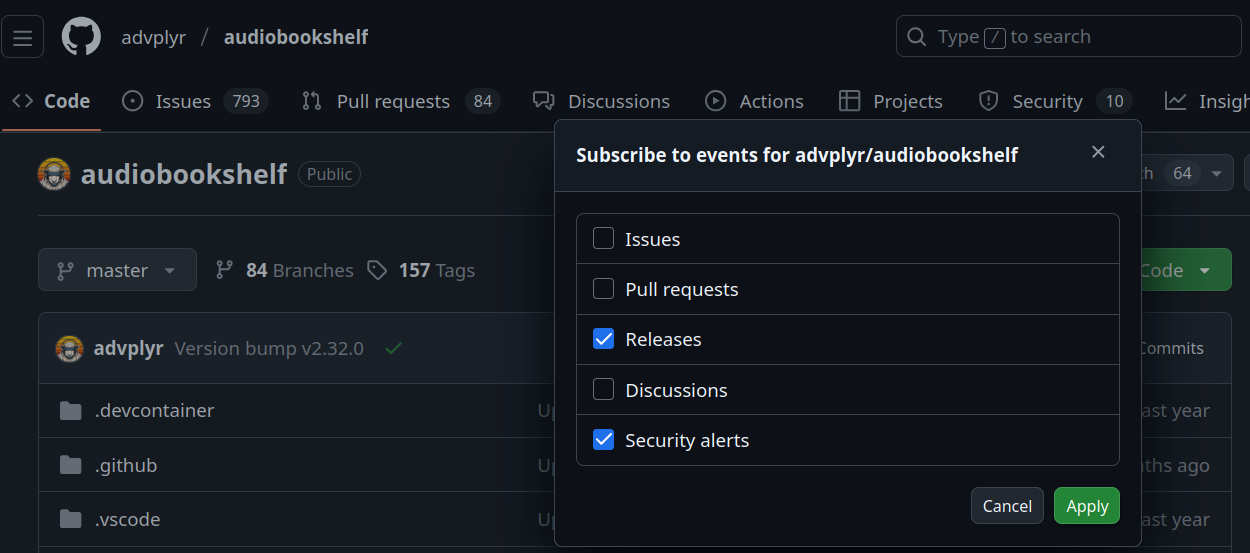This screenshot has width=1250, height=553.
Task: Click the GitHub Octocat logo
Action: pyautogui.click(x=81, y=37)
